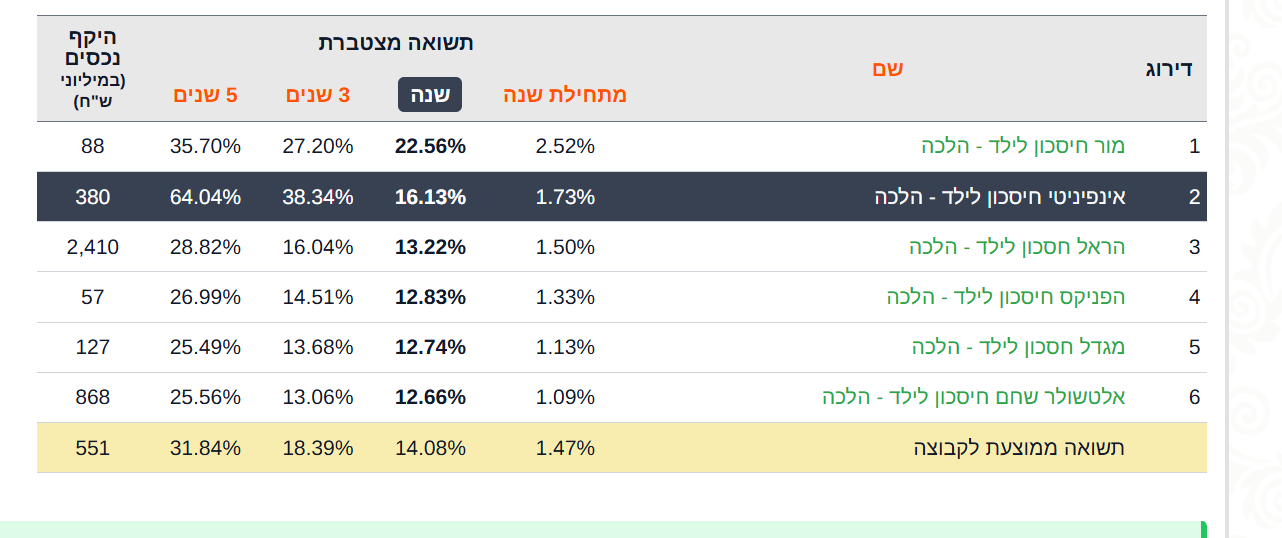Open "אינפיניטי חיסכון לילד - הלכה" in highlighted row
Image resolution: width=1282 pixels, height=538 pixels.
click(x=1000, y=197)
